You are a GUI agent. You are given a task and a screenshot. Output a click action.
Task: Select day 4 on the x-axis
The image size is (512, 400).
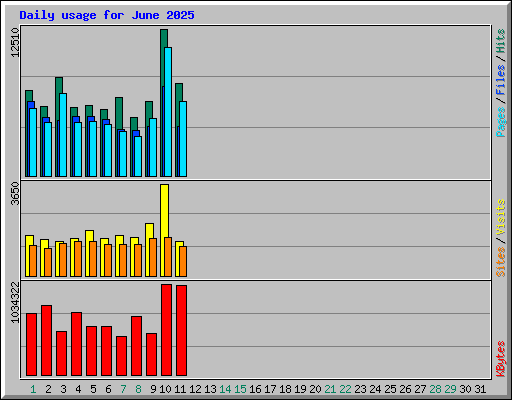coord(78,389)
